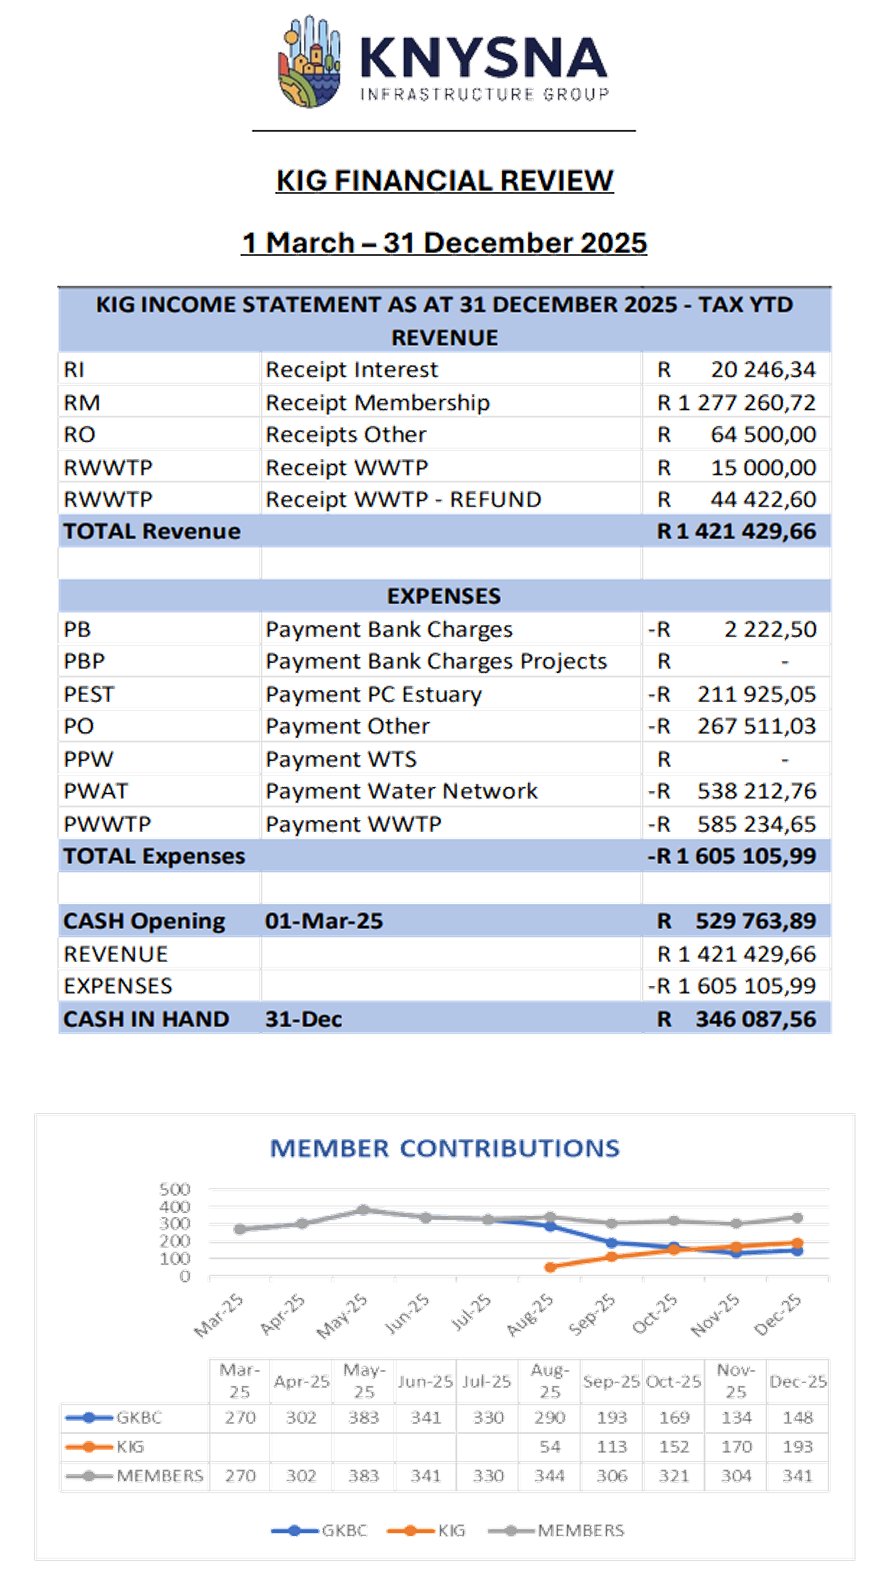Click the 'TOTAL Expenses' row label

pos(154,856)
